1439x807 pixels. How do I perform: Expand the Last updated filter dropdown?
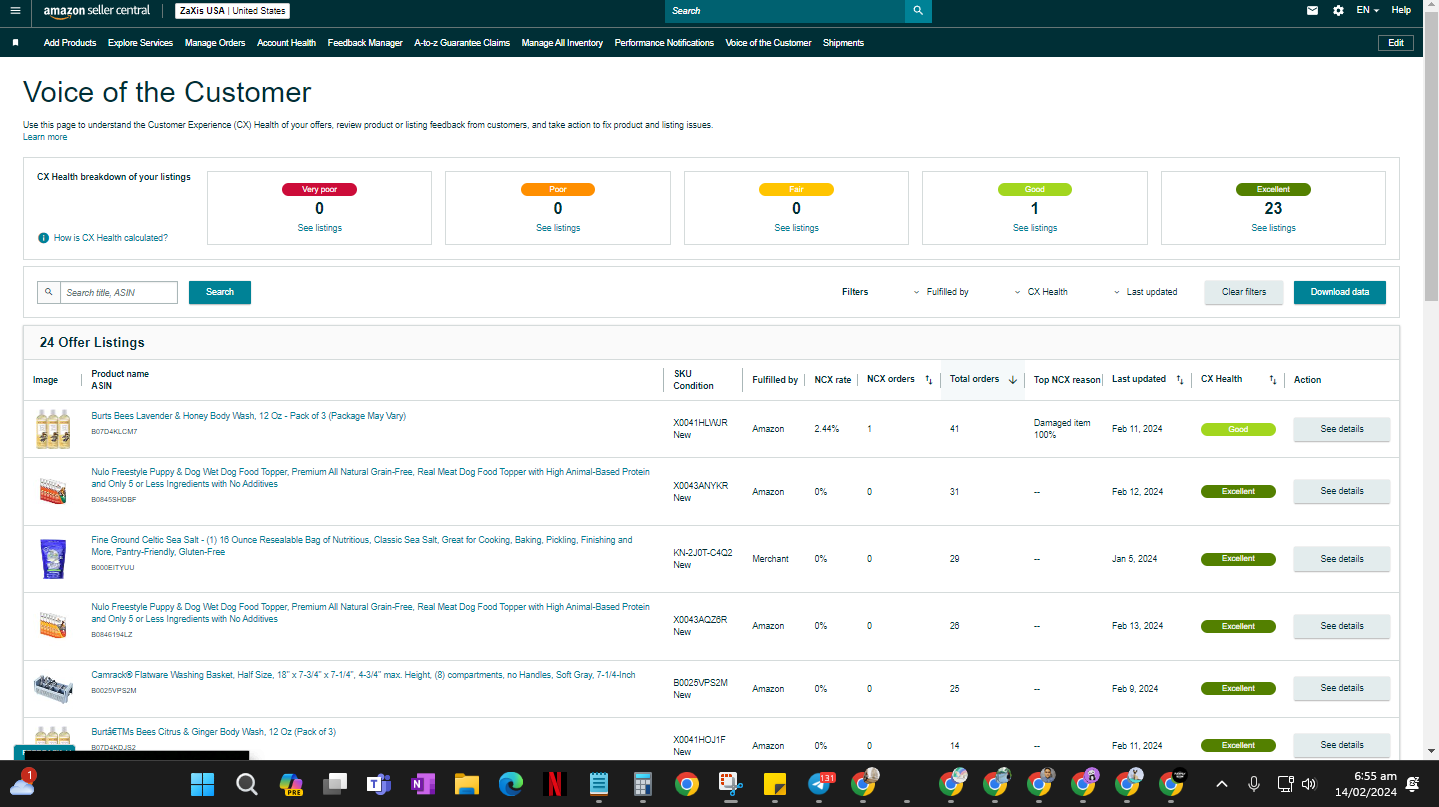[1145, 292]
